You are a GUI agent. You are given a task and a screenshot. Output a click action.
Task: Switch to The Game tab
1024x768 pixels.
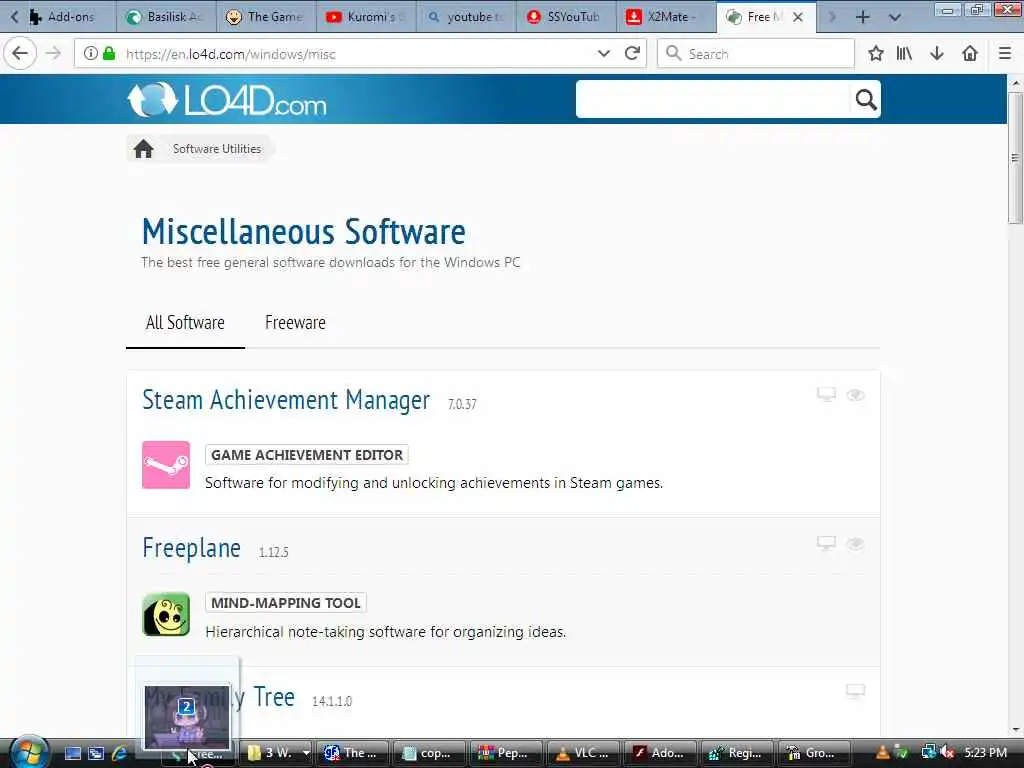click(x=266, y=17)
